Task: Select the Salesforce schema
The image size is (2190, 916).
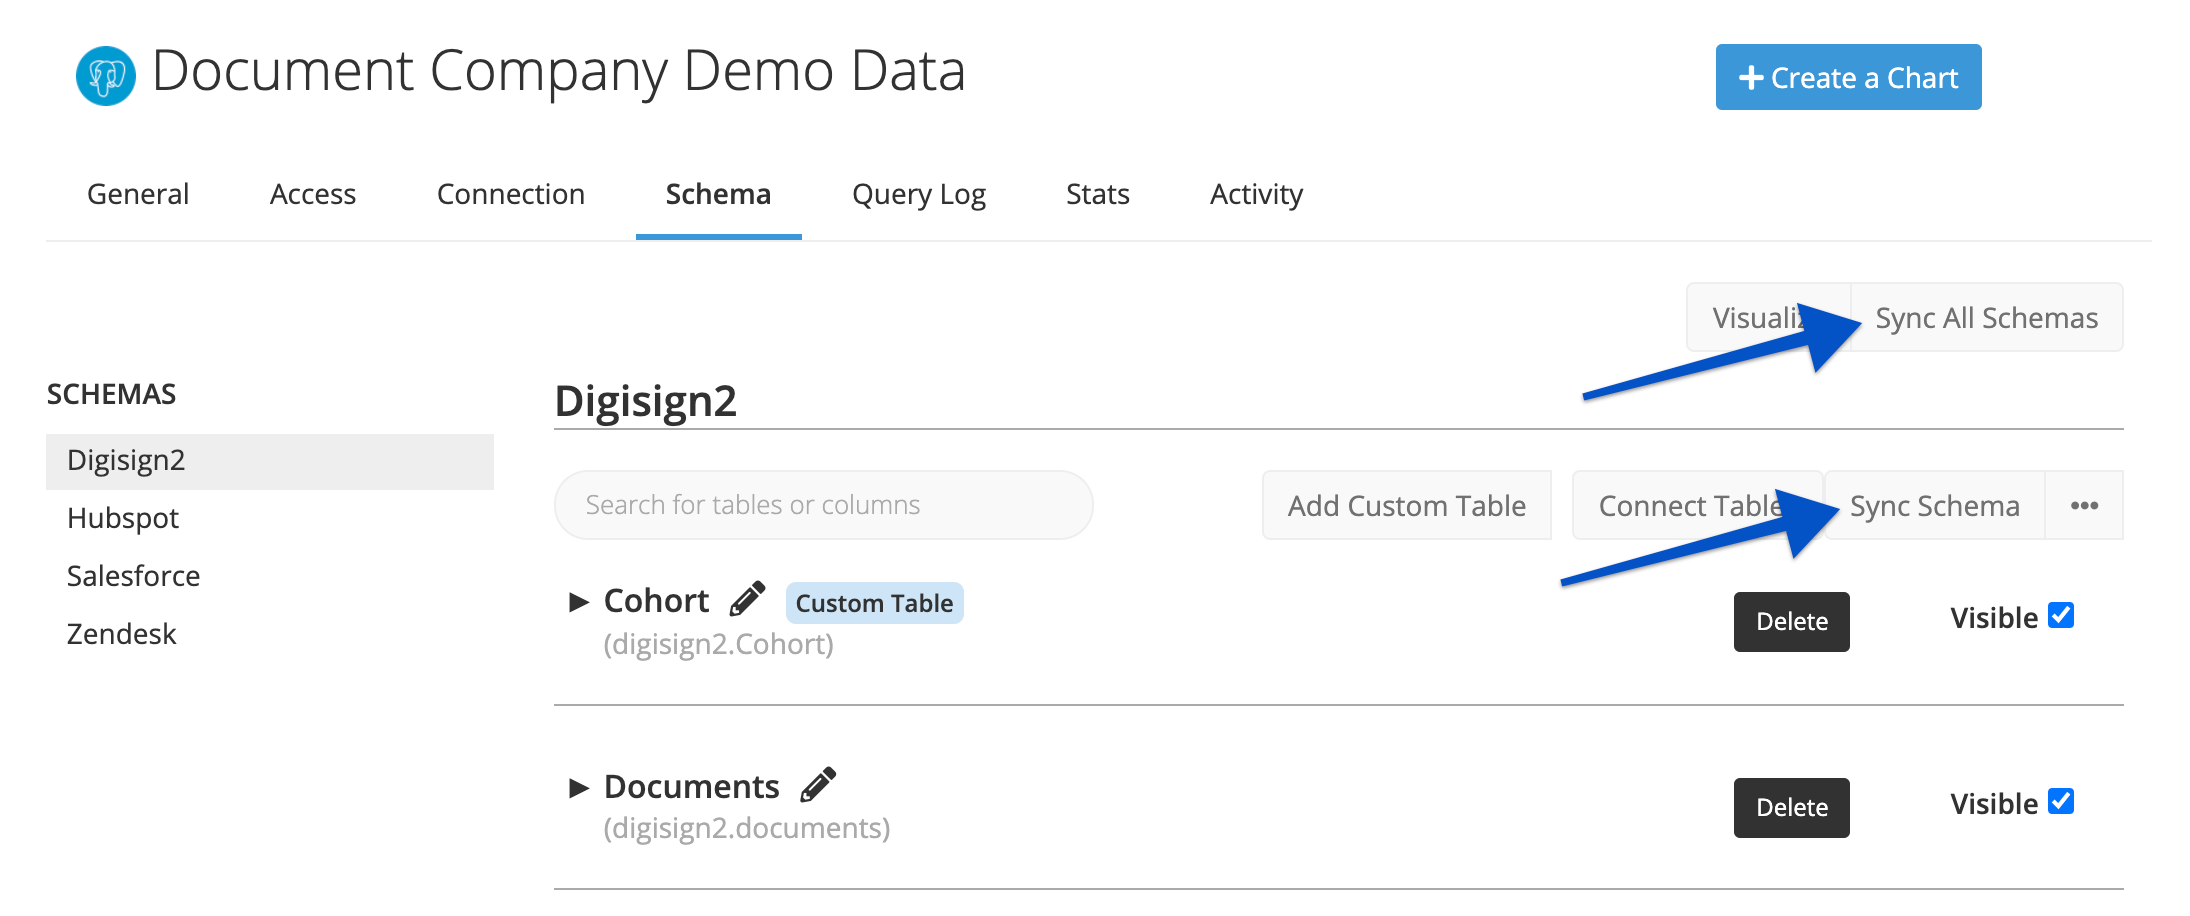Action: coord(134,576)
